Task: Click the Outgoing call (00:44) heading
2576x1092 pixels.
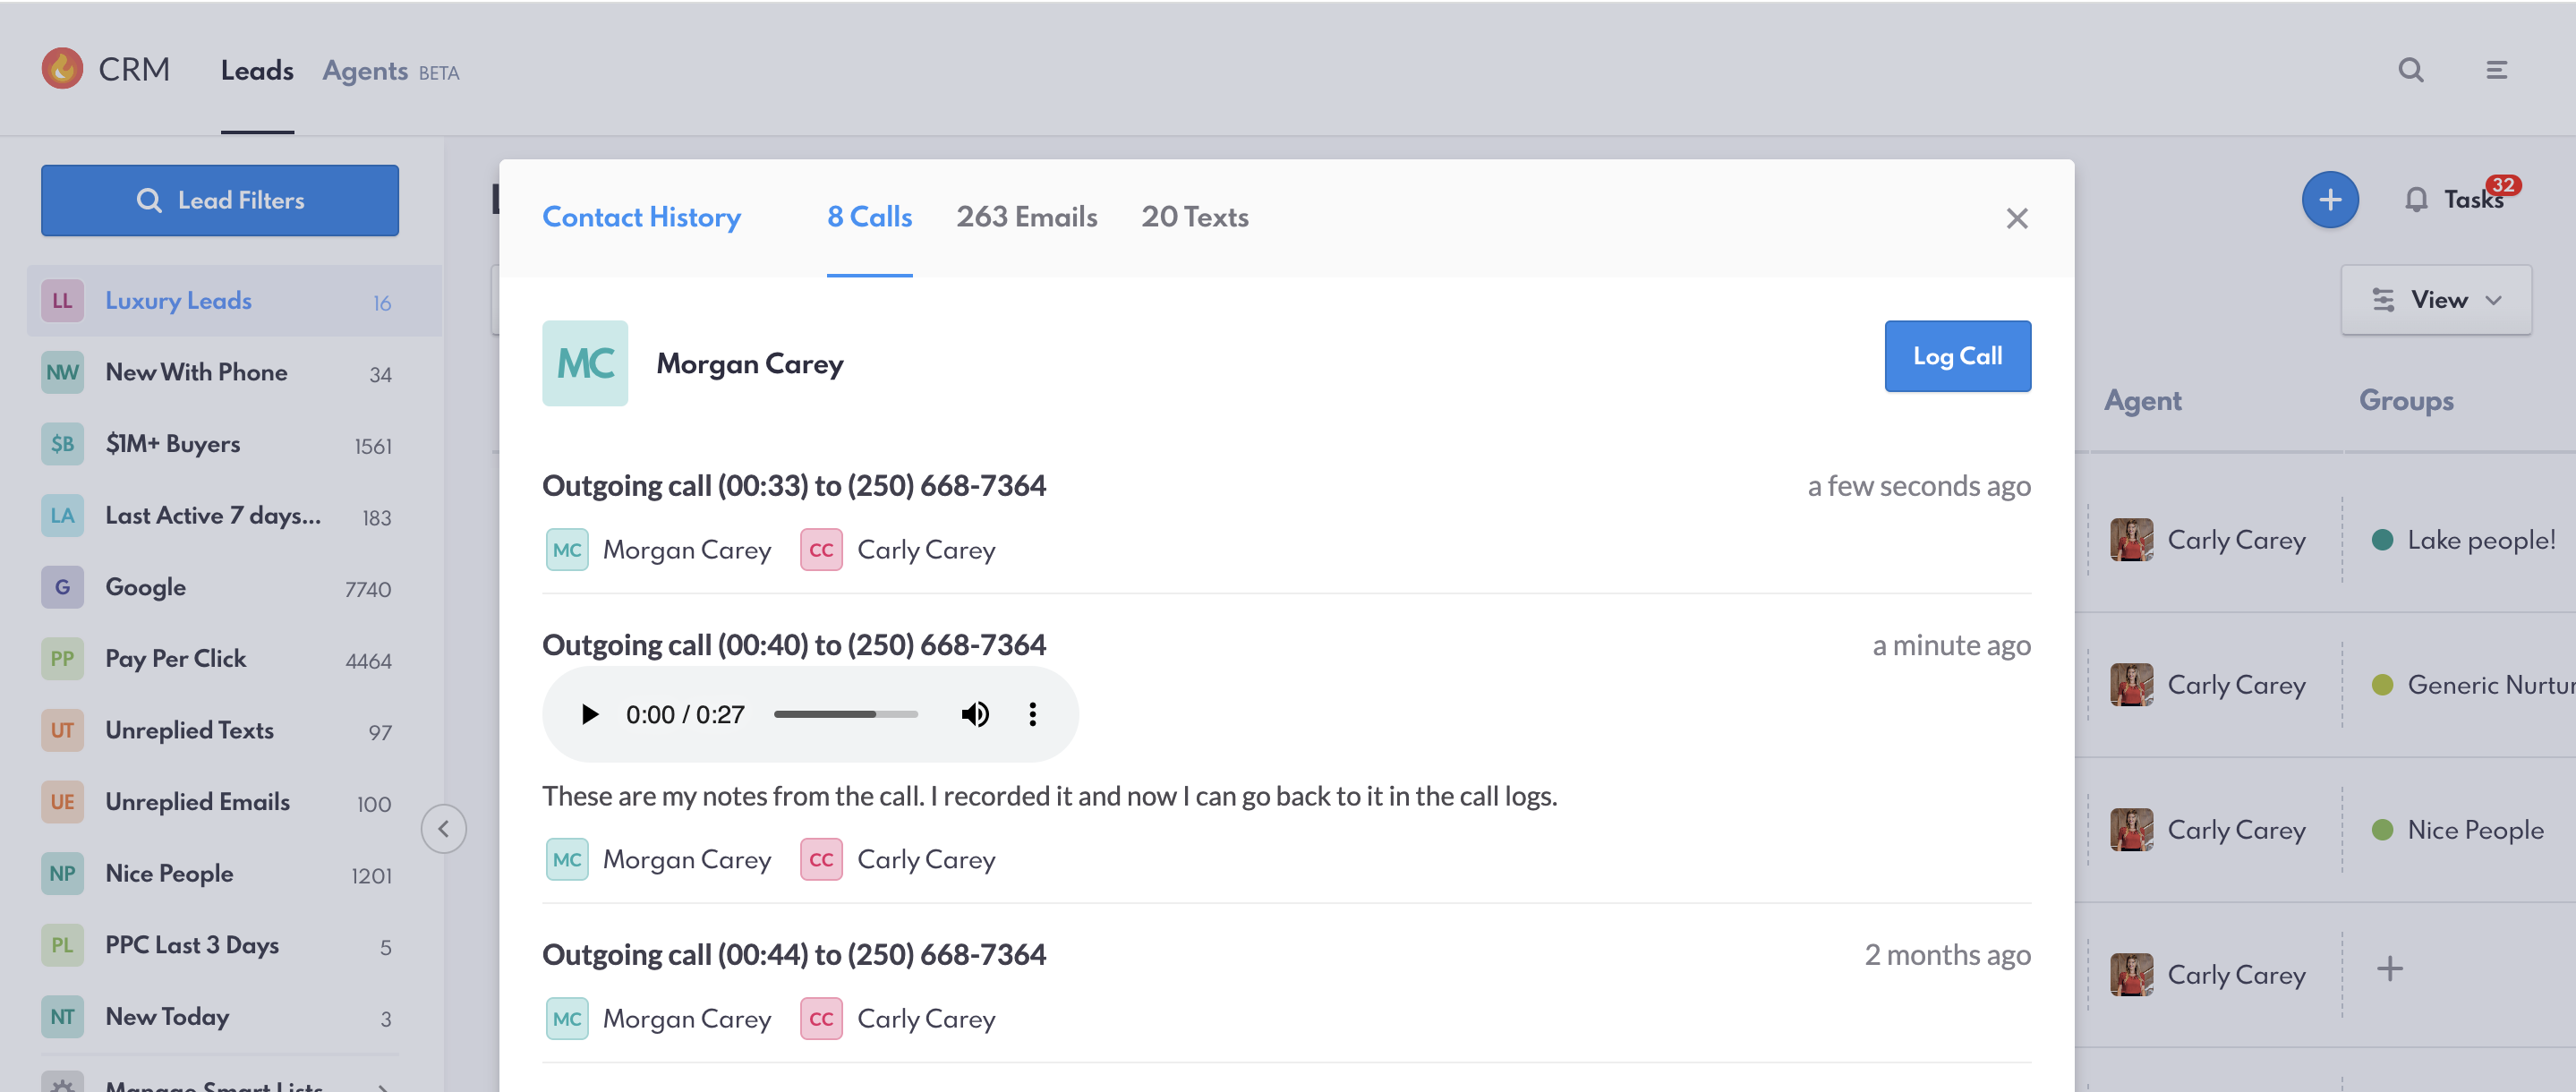Action: pyautogui.click(x=794, y=955)
